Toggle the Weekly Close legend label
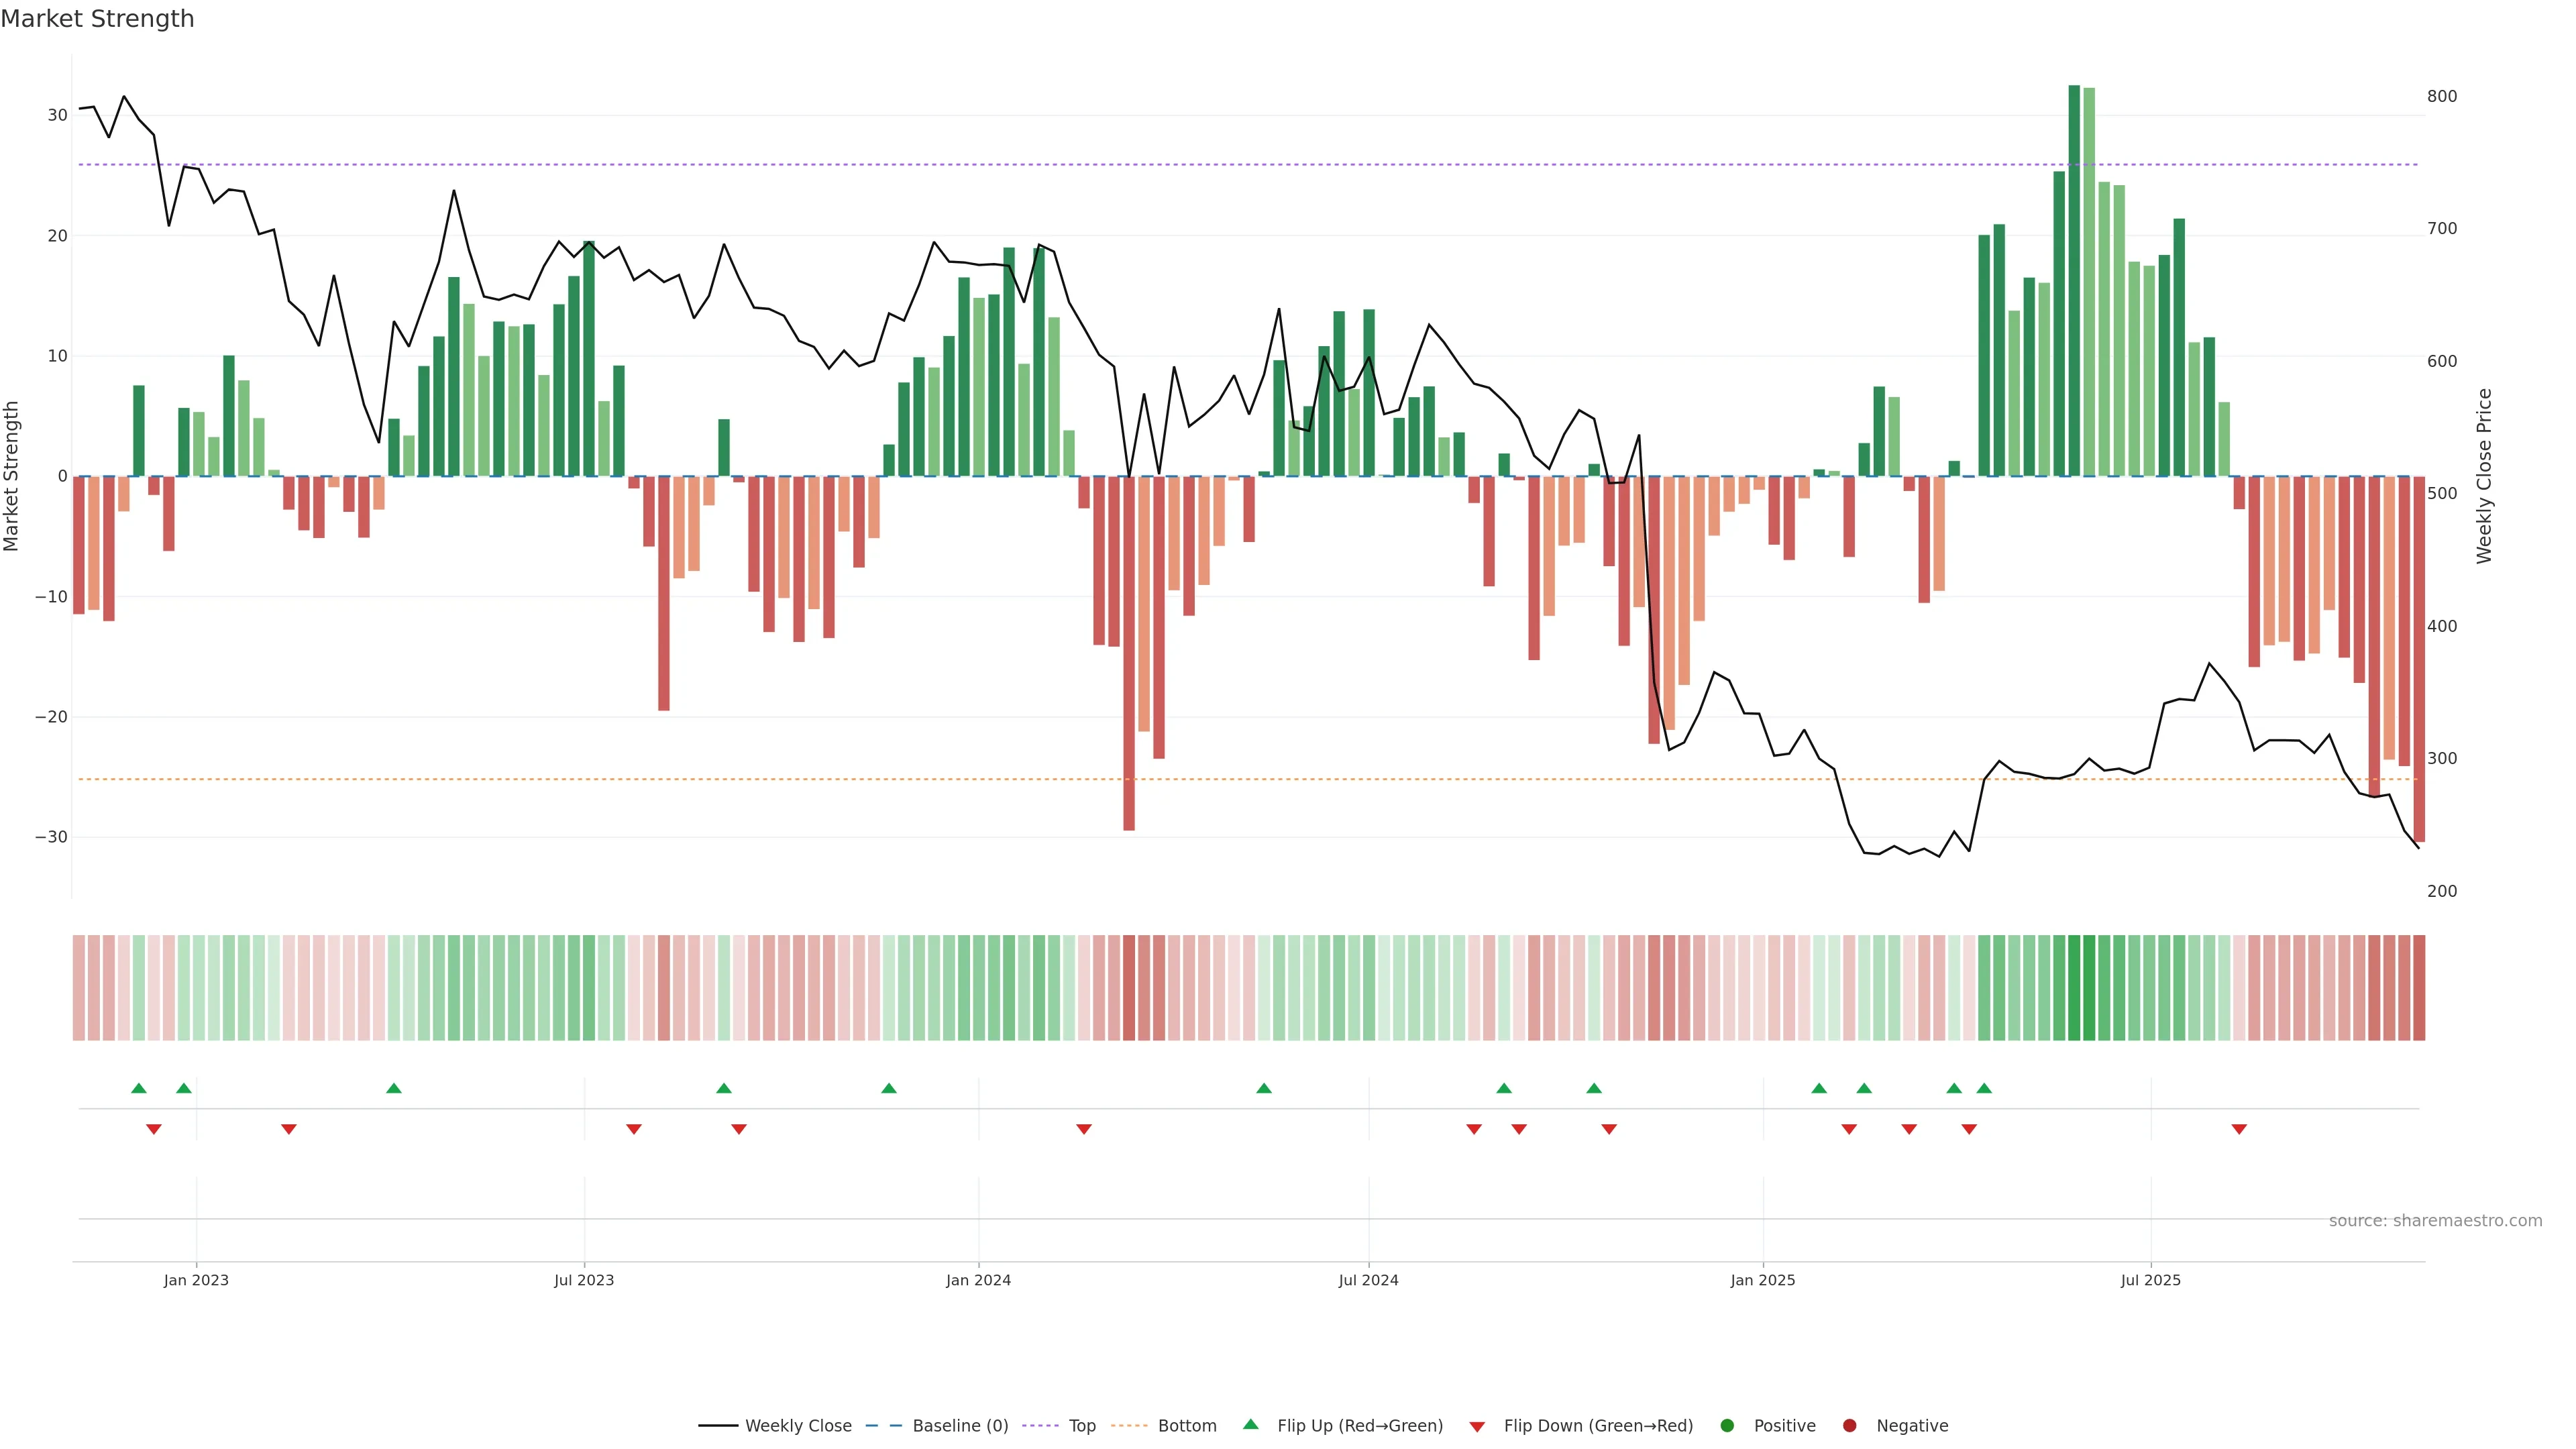Viewport: 2576px width, 1449px height. click(798, 1425)
